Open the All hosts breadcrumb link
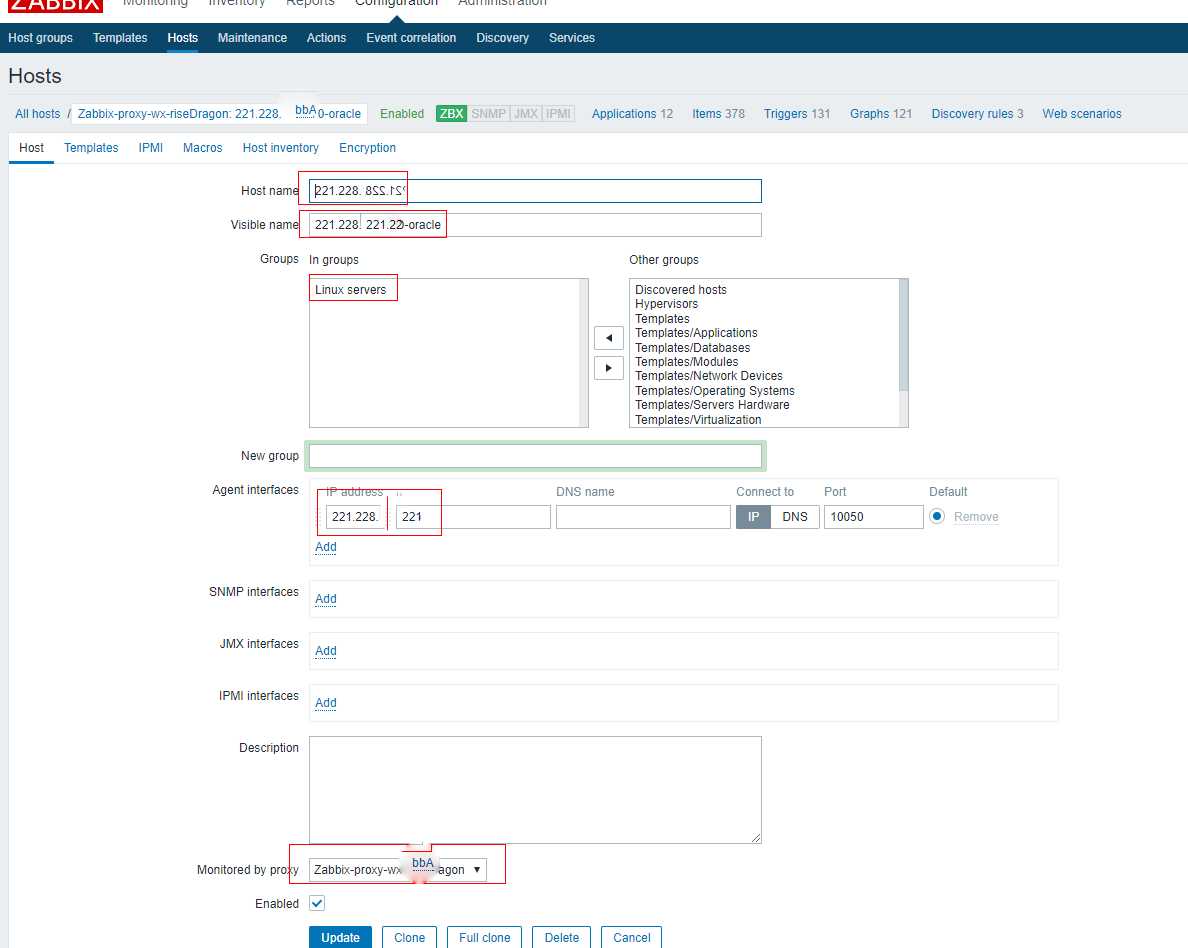1188x948 pixels. click(38, 114)
